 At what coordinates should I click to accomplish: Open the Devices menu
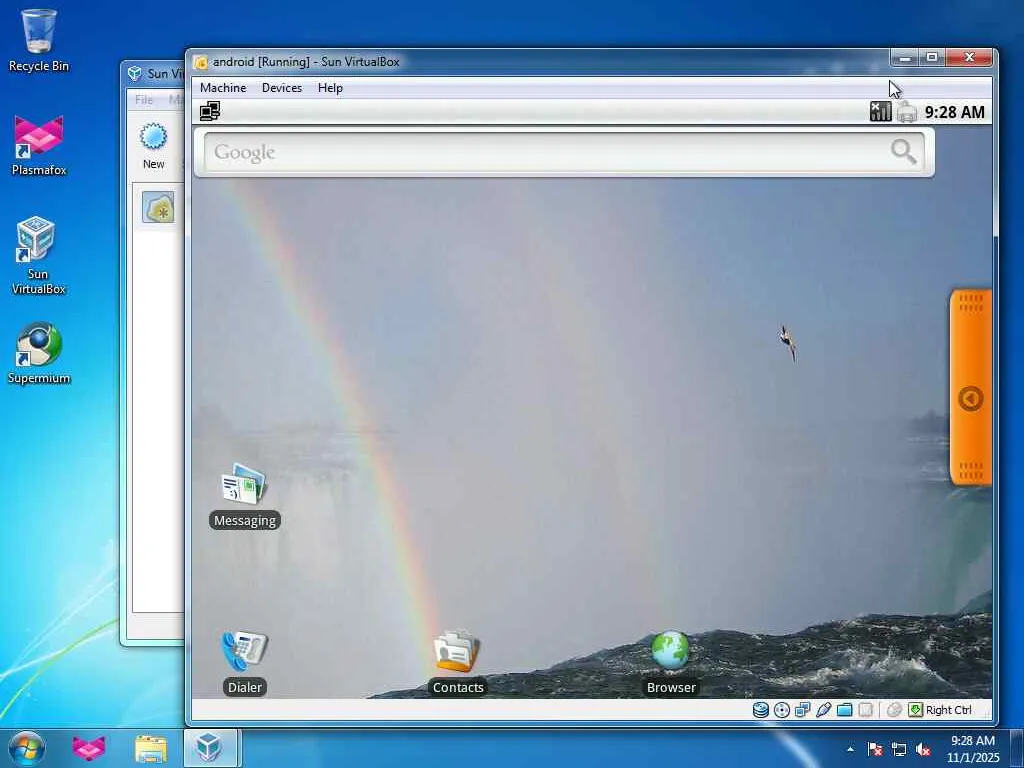point(281,88)
